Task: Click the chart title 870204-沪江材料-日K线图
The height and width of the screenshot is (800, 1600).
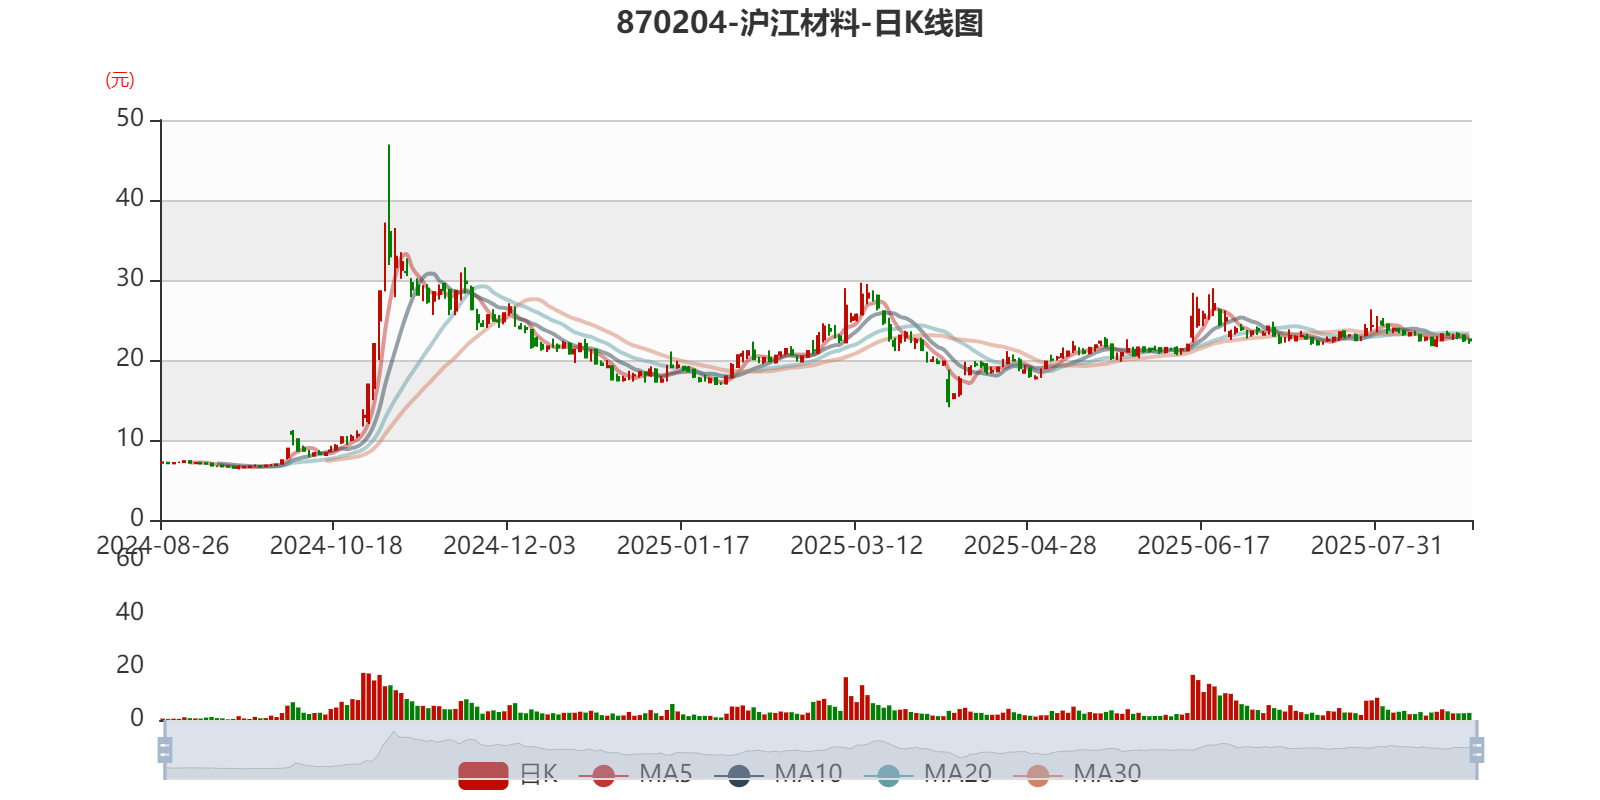Action: [800, 23]
